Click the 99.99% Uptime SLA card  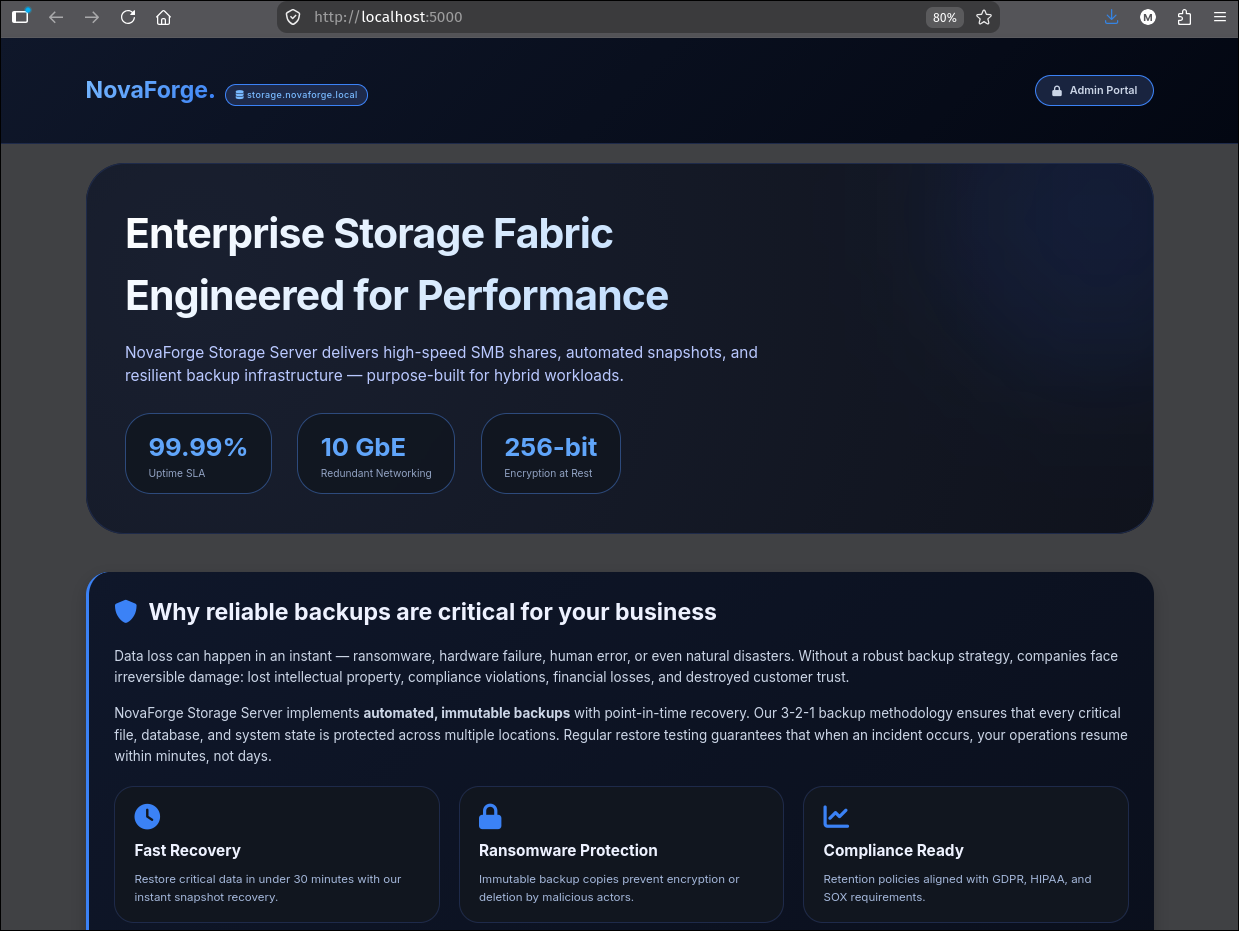click(198, 453)
